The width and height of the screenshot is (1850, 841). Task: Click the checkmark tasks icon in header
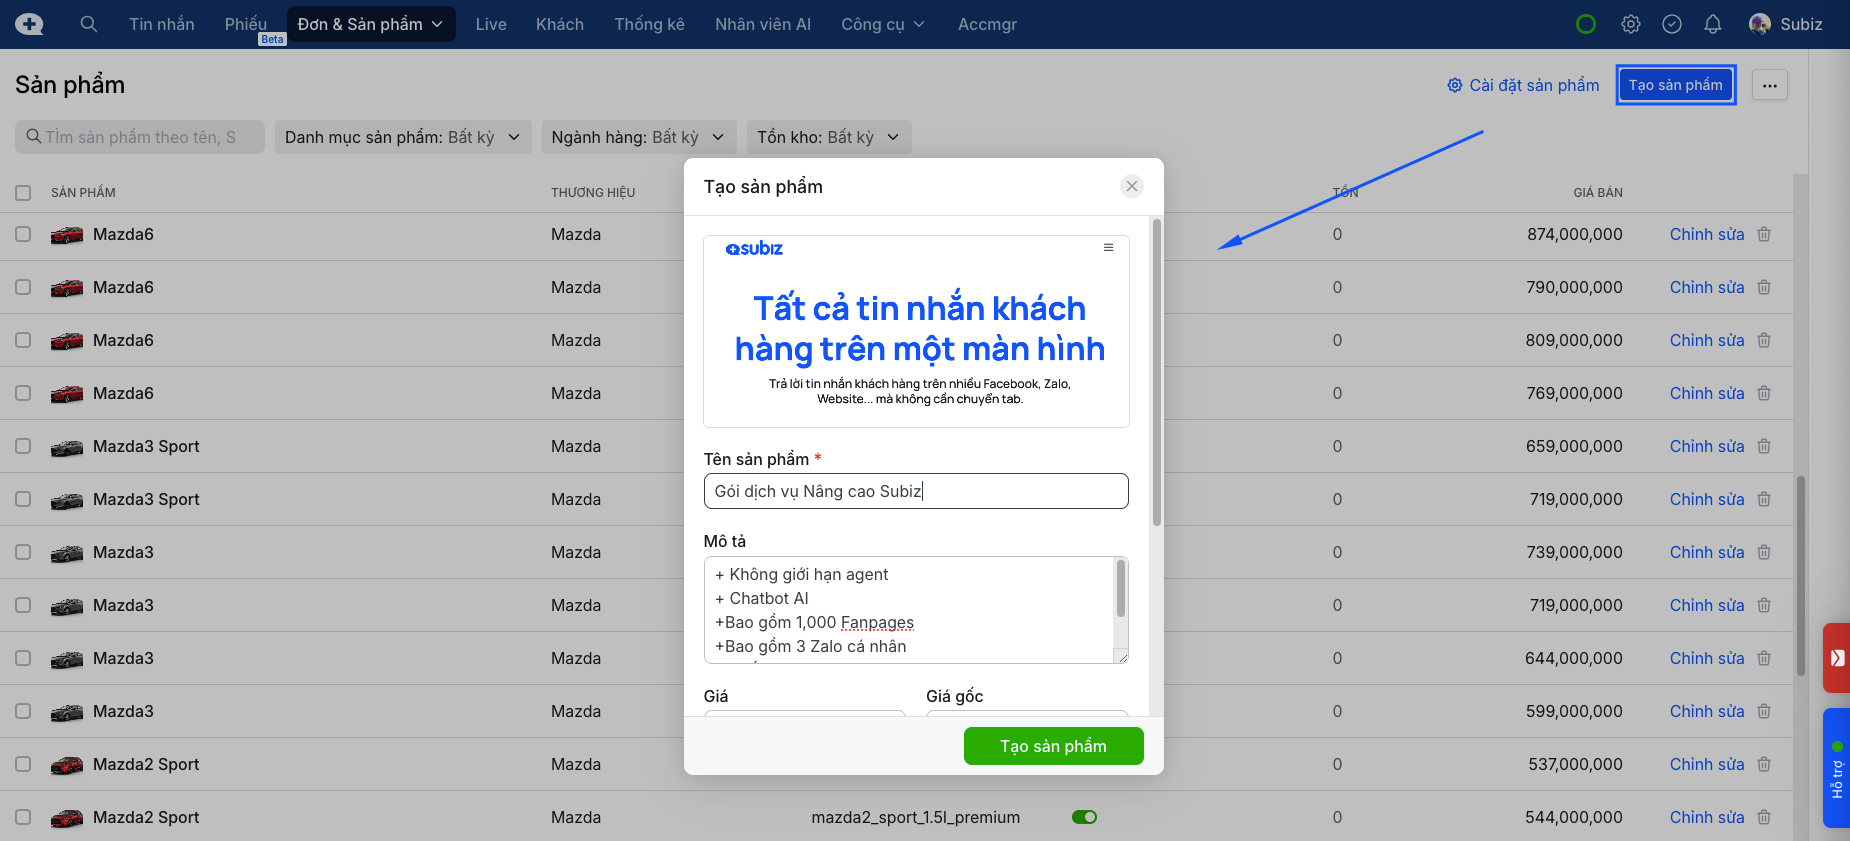coord(1672,24)
